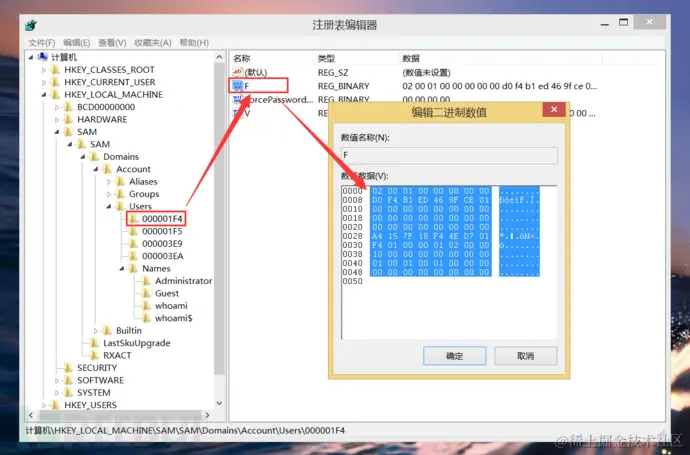Expand the Builtin node

click(x=95, y=330)
